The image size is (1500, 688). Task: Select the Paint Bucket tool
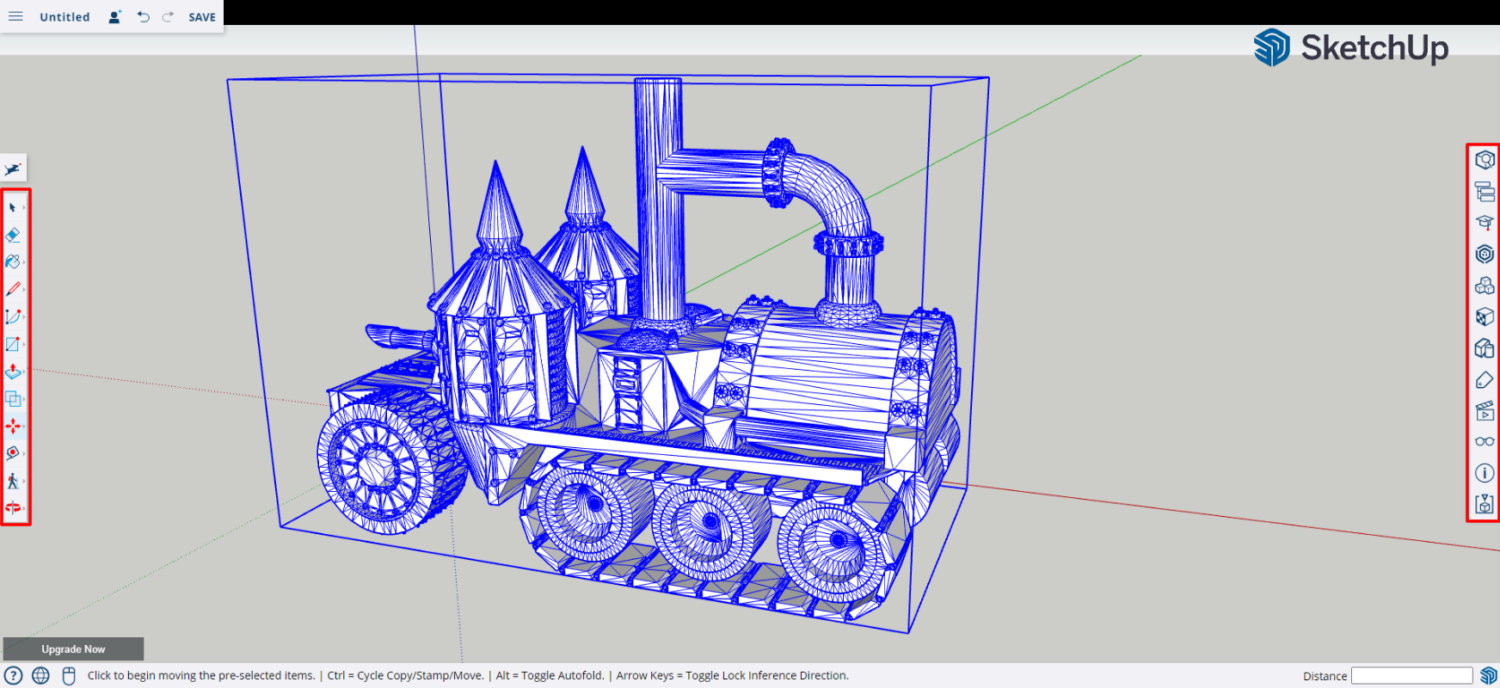pyautogui.click(x=14, y=264)
